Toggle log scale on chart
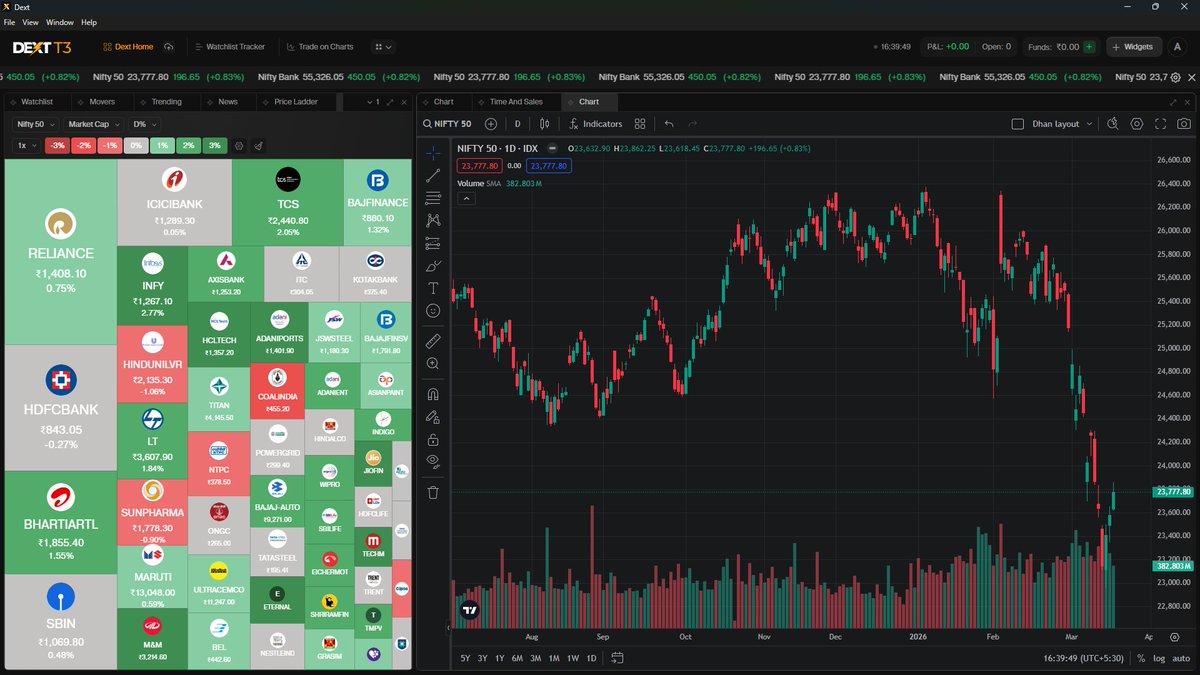1200x675 pixels. click(x=1159, y=658)
